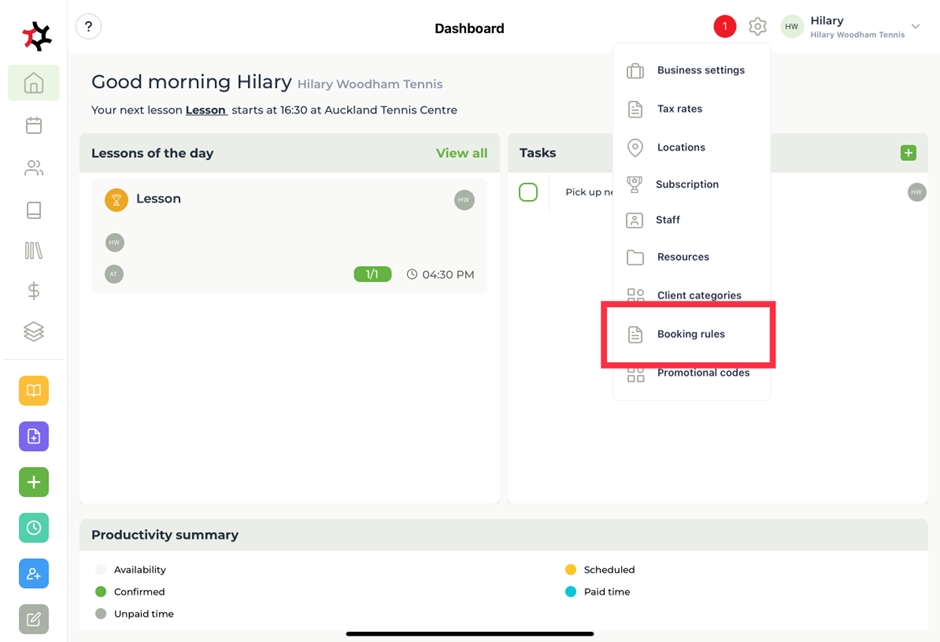Image resolution: width=940 pixels, height=642 pixels.
Task: Open the settings gear icon
Action: [x=757, y=27]
